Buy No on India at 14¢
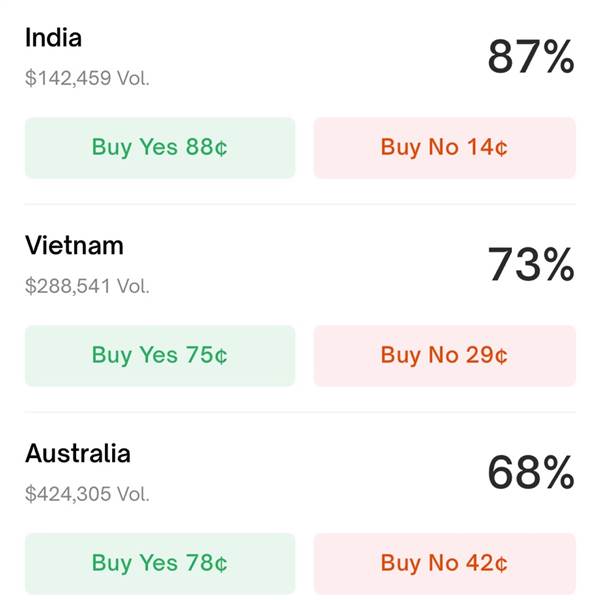 tap(445, 148)
